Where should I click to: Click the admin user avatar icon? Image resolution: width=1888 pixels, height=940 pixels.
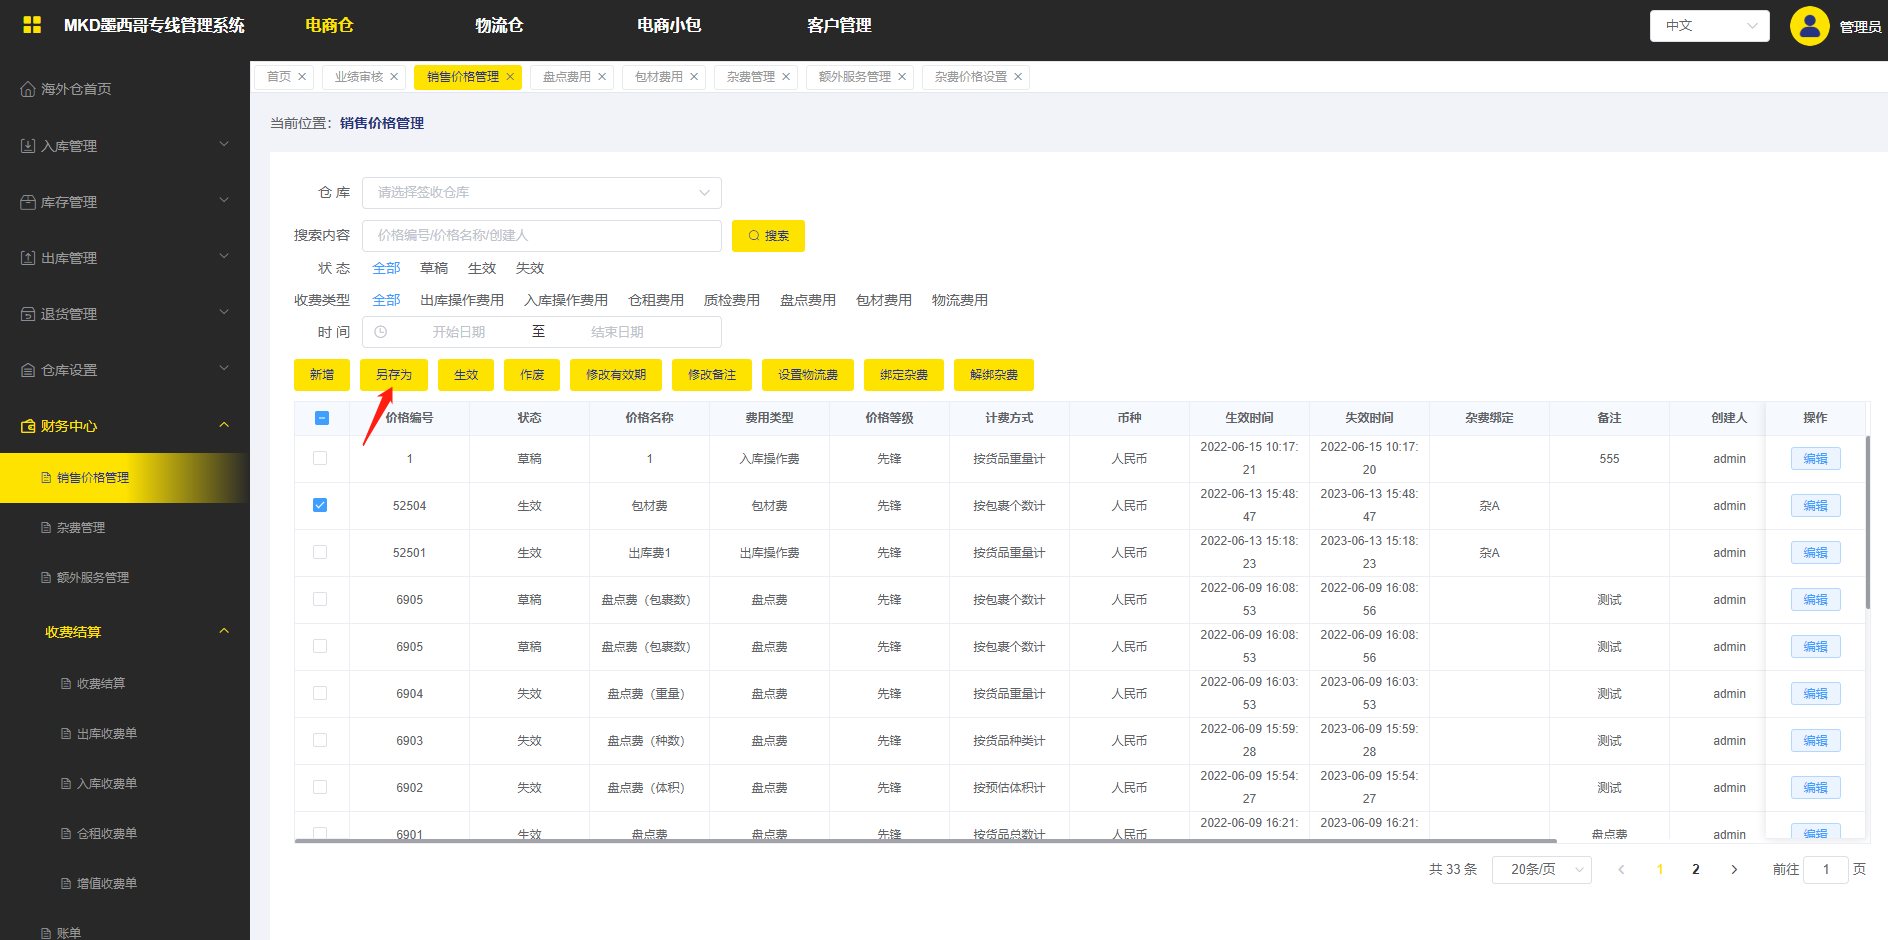1809,26
